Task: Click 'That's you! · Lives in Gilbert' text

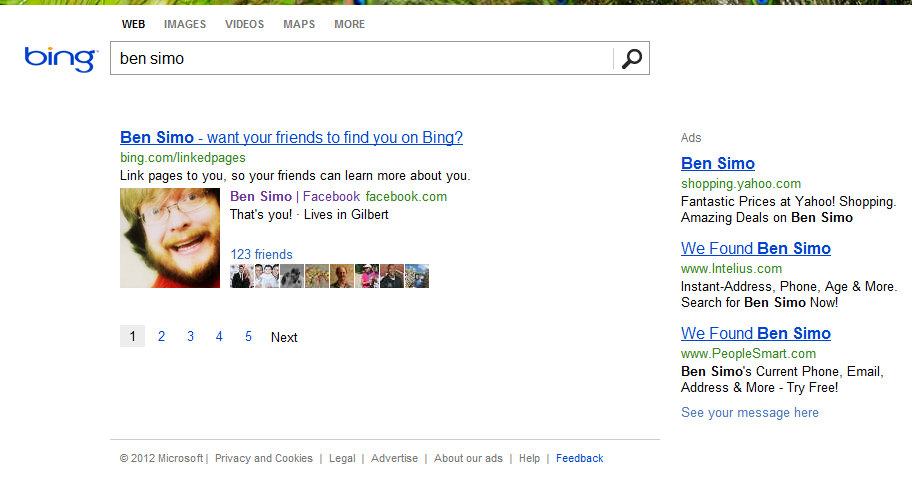Action: [309, 215]
